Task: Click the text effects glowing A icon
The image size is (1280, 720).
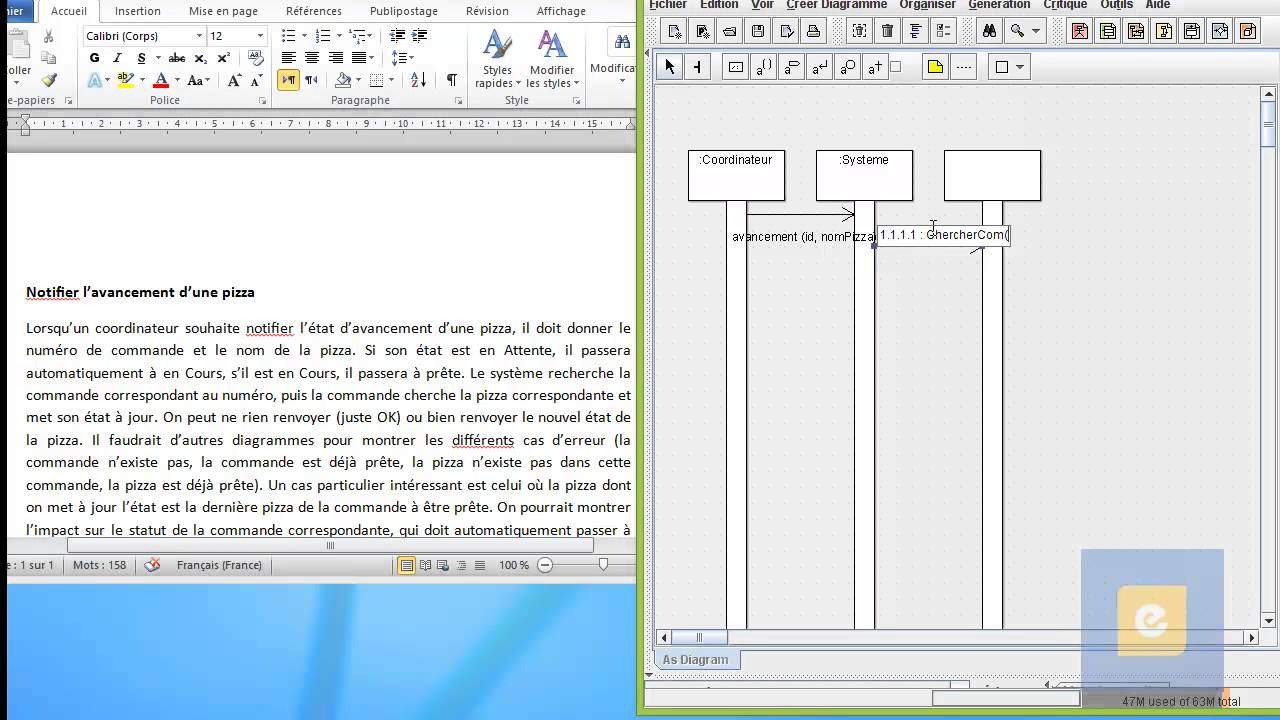Action: pos(95,80)
